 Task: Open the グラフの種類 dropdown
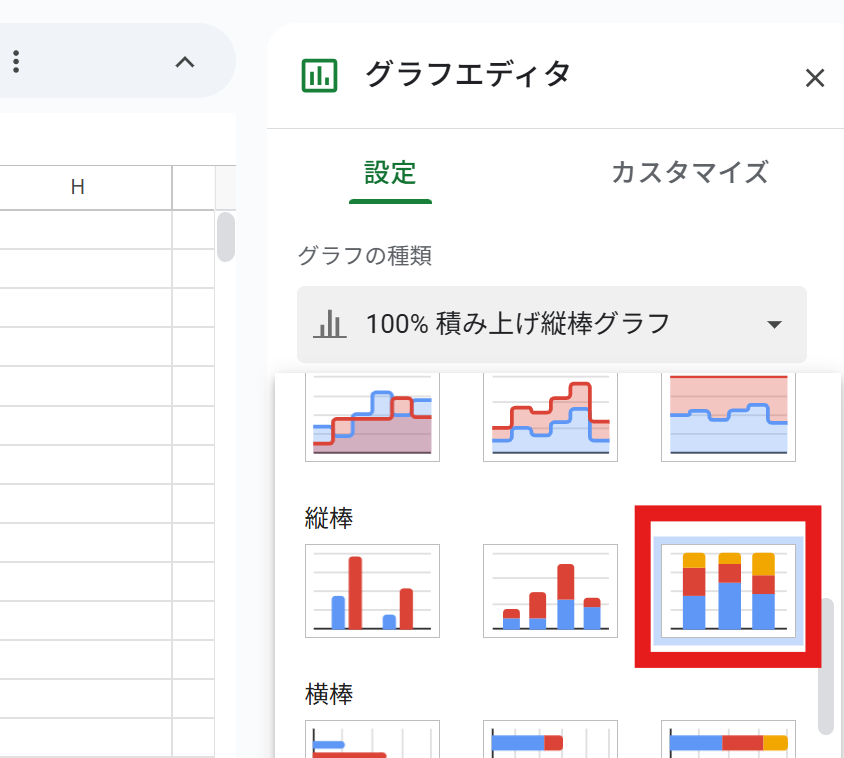(x=552, y=324)
